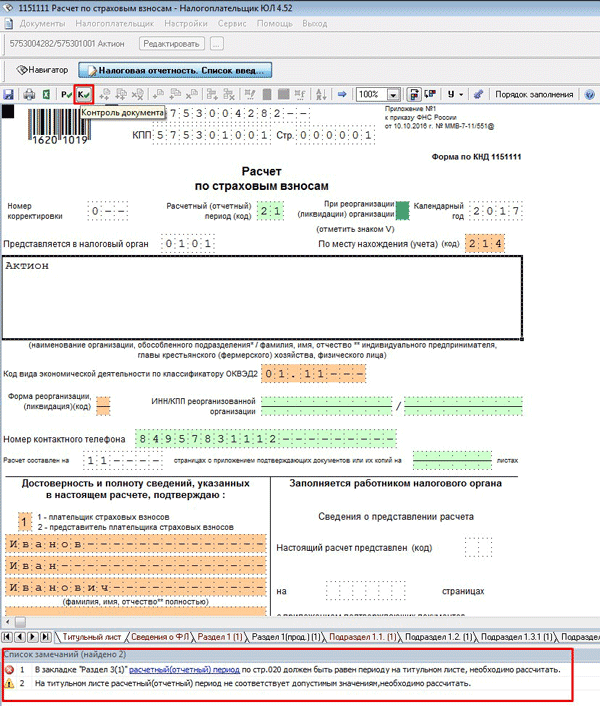Click the organization name field containing Актион
Screen dimensions: 600x706
[262, 297]
